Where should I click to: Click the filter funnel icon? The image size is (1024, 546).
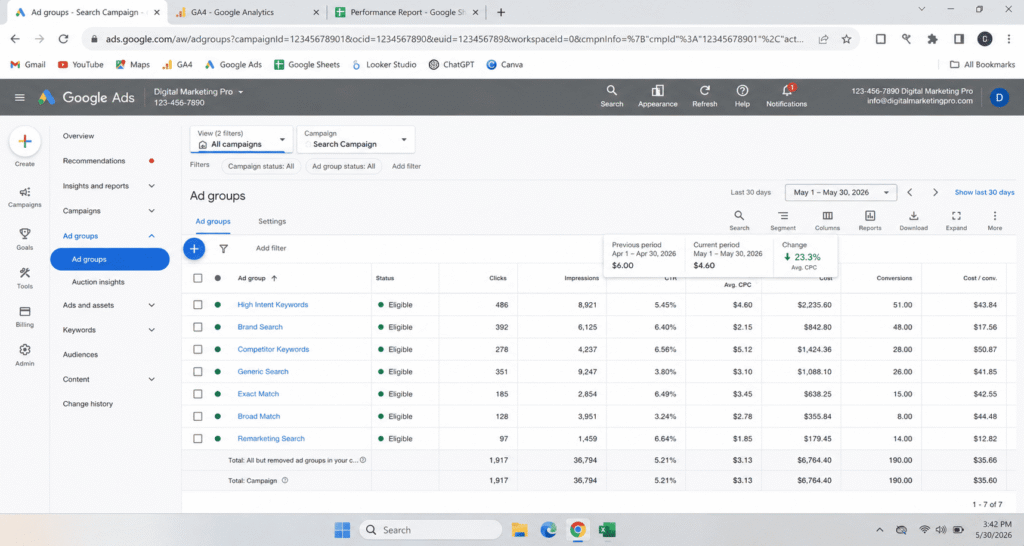tap(223, 249)
